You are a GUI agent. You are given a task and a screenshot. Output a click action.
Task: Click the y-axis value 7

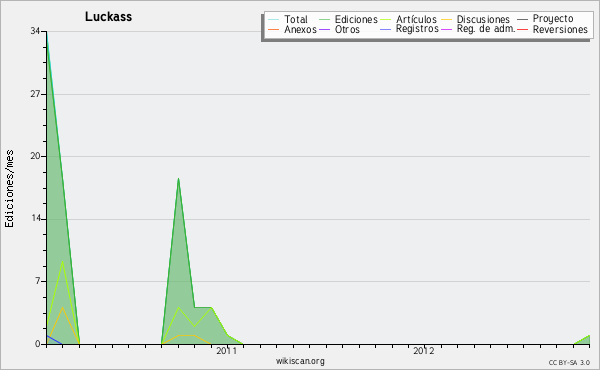point(38,281)
